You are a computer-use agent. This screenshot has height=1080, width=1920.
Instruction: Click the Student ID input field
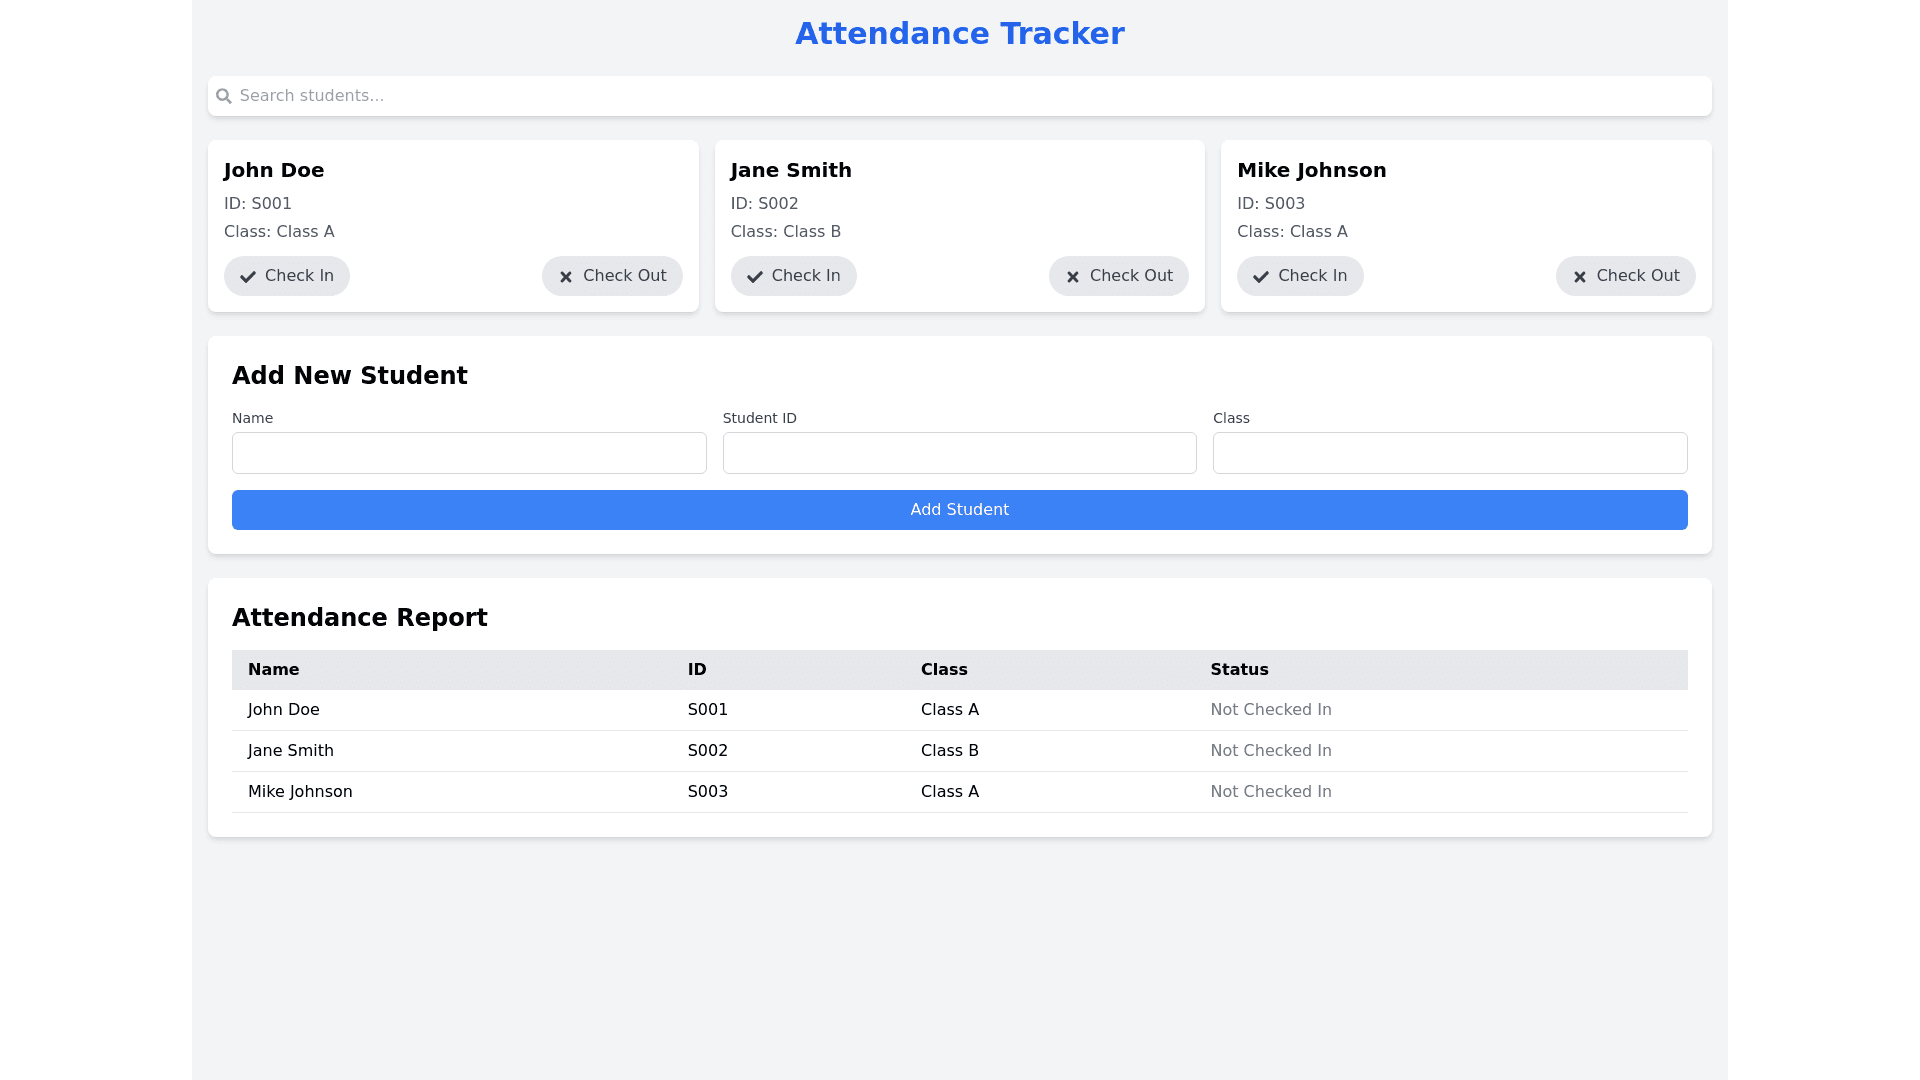[959, 453]
